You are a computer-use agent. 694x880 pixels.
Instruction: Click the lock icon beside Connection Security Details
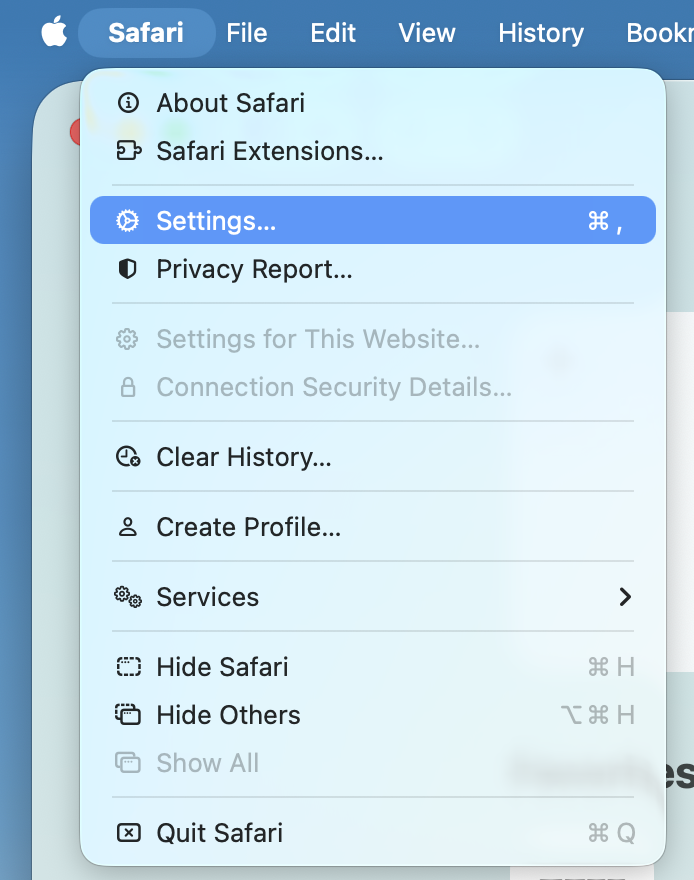127,387
